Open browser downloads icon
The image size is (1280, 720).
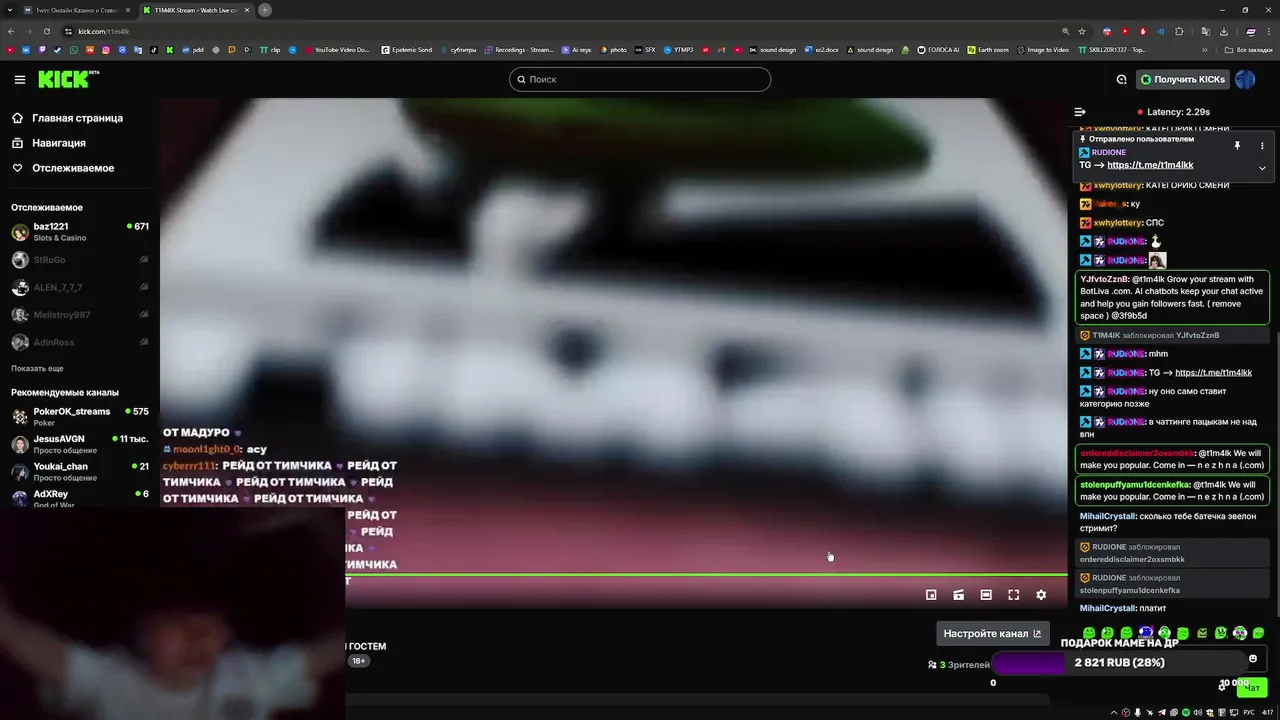pyautogui.click(x=1223, y=31)
